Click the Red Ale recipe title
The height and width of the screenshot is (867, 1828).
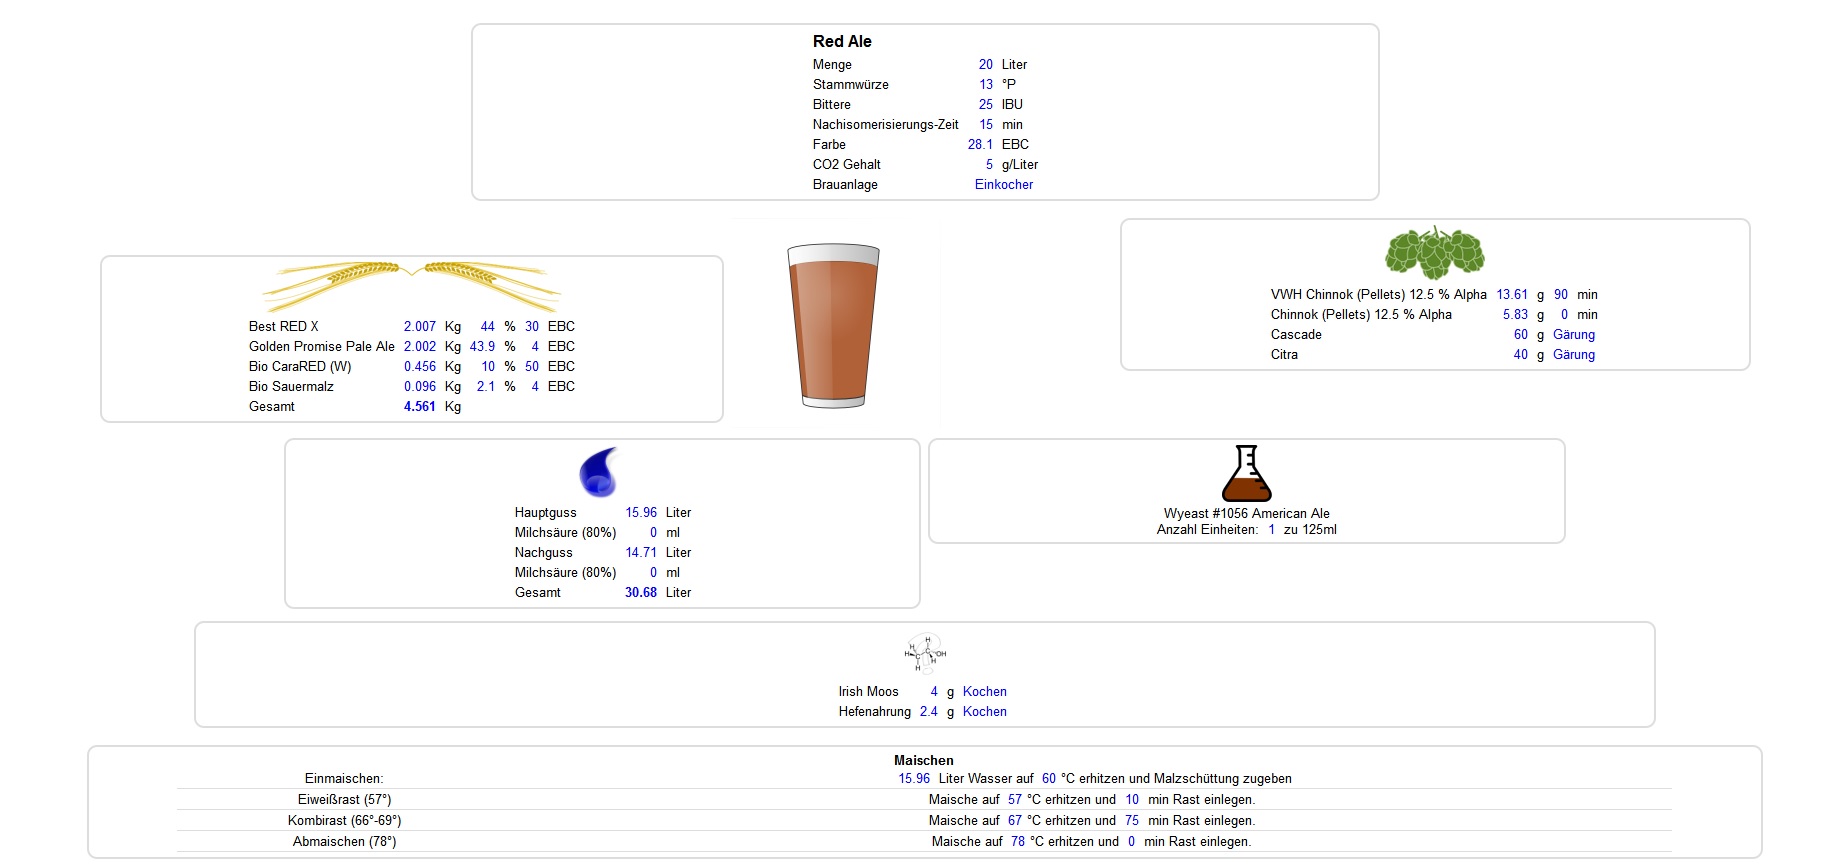click(x=842, y=42)
